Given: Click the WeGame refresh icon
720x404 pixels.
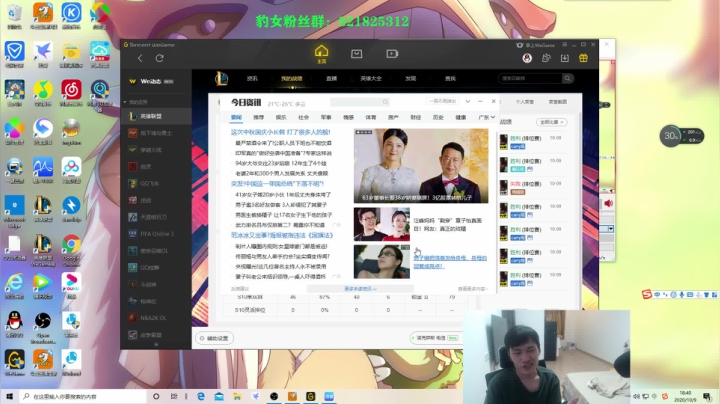Looking at the screenshot, I should click(159, 58).
